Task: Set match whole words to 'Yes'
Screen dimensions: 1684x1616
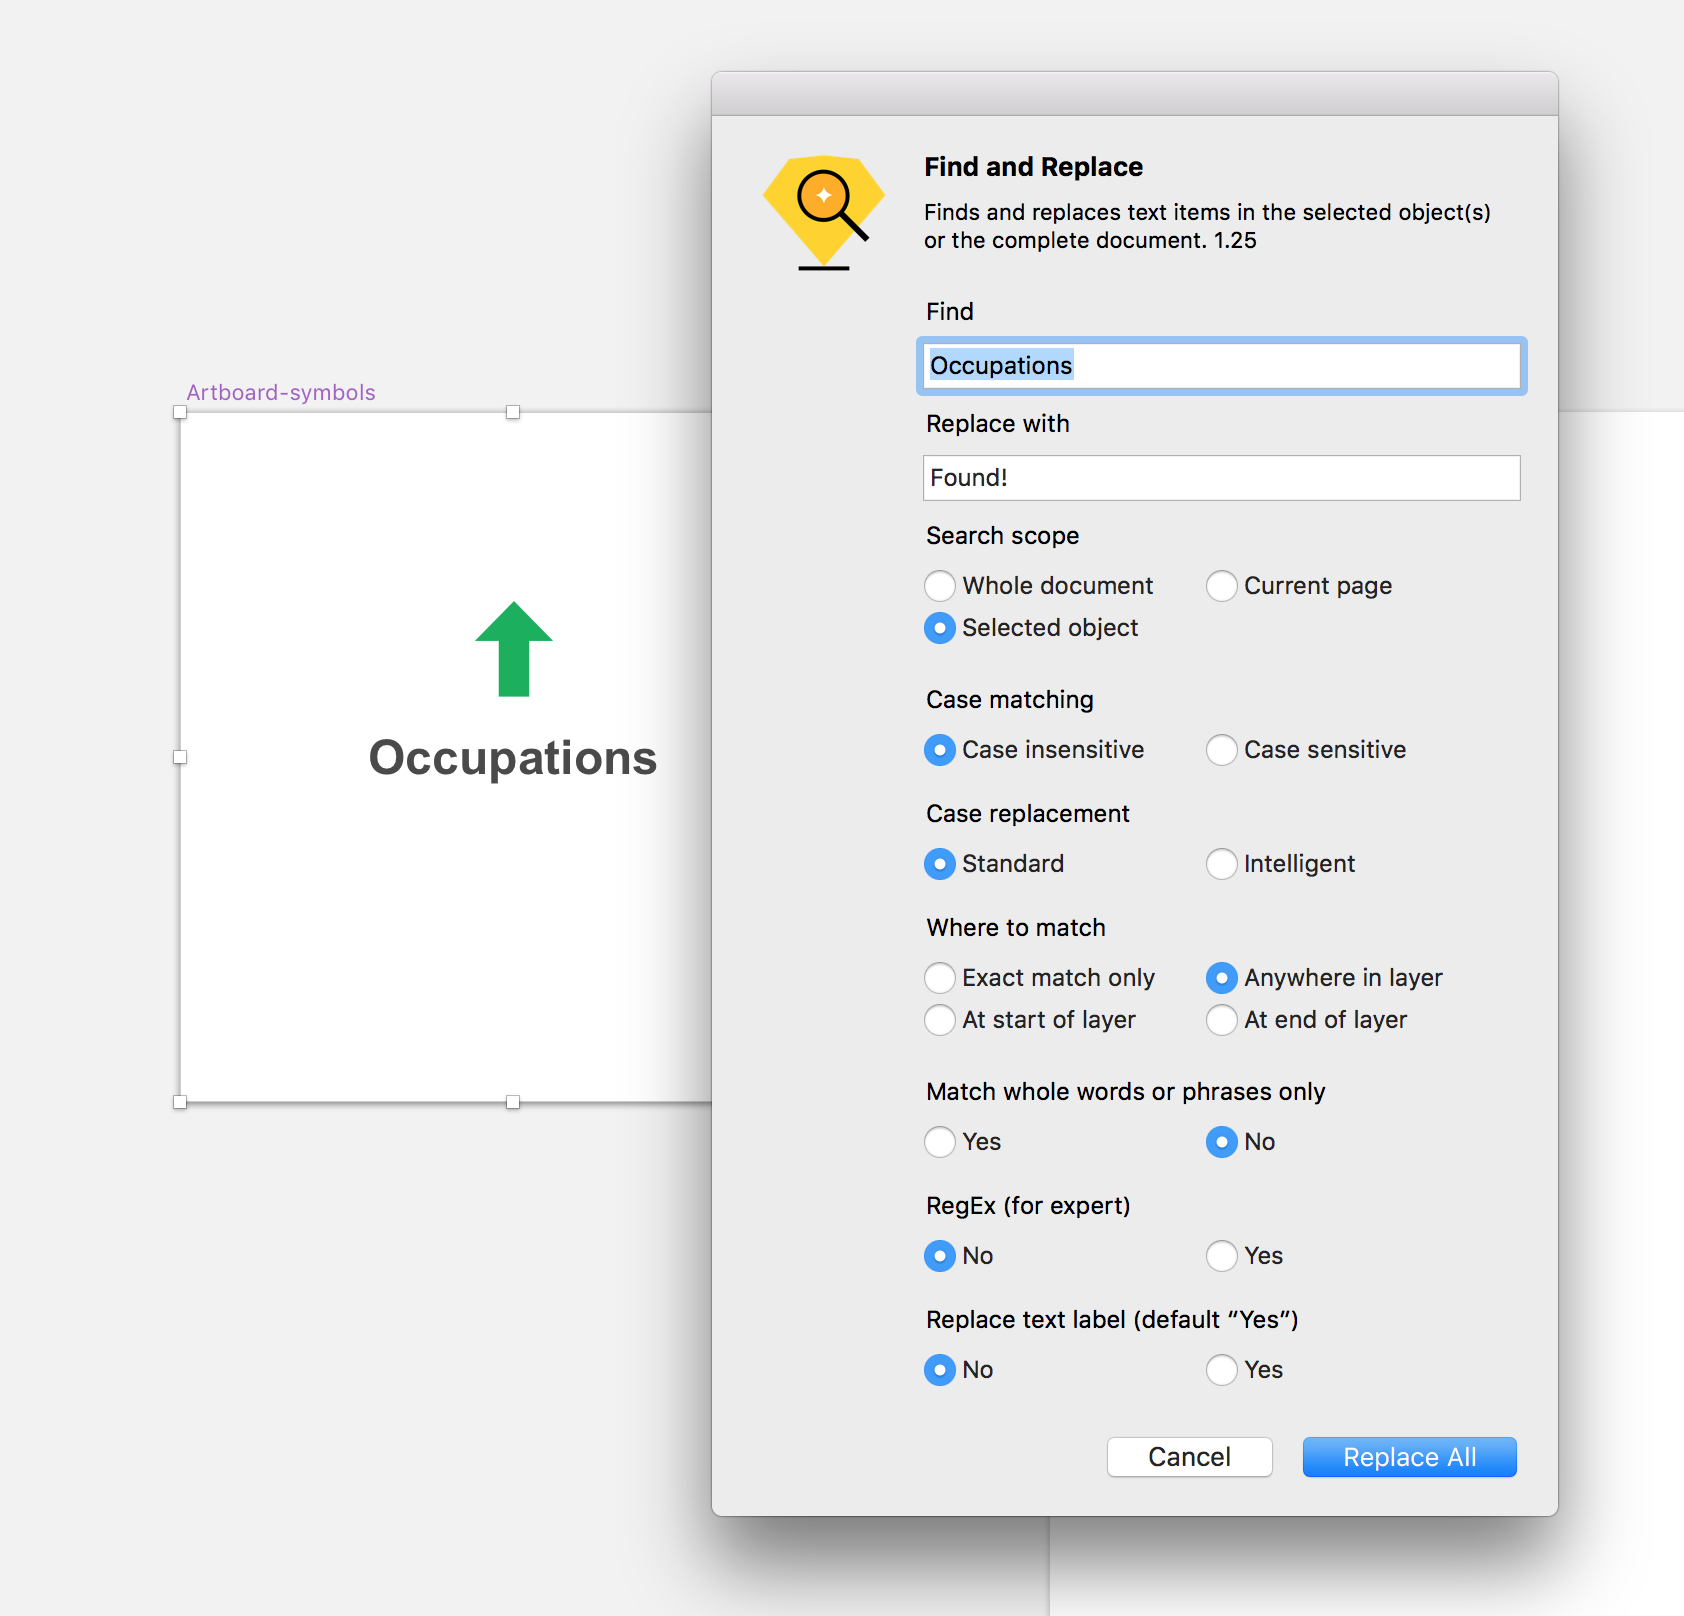Action: point(939,1142)
